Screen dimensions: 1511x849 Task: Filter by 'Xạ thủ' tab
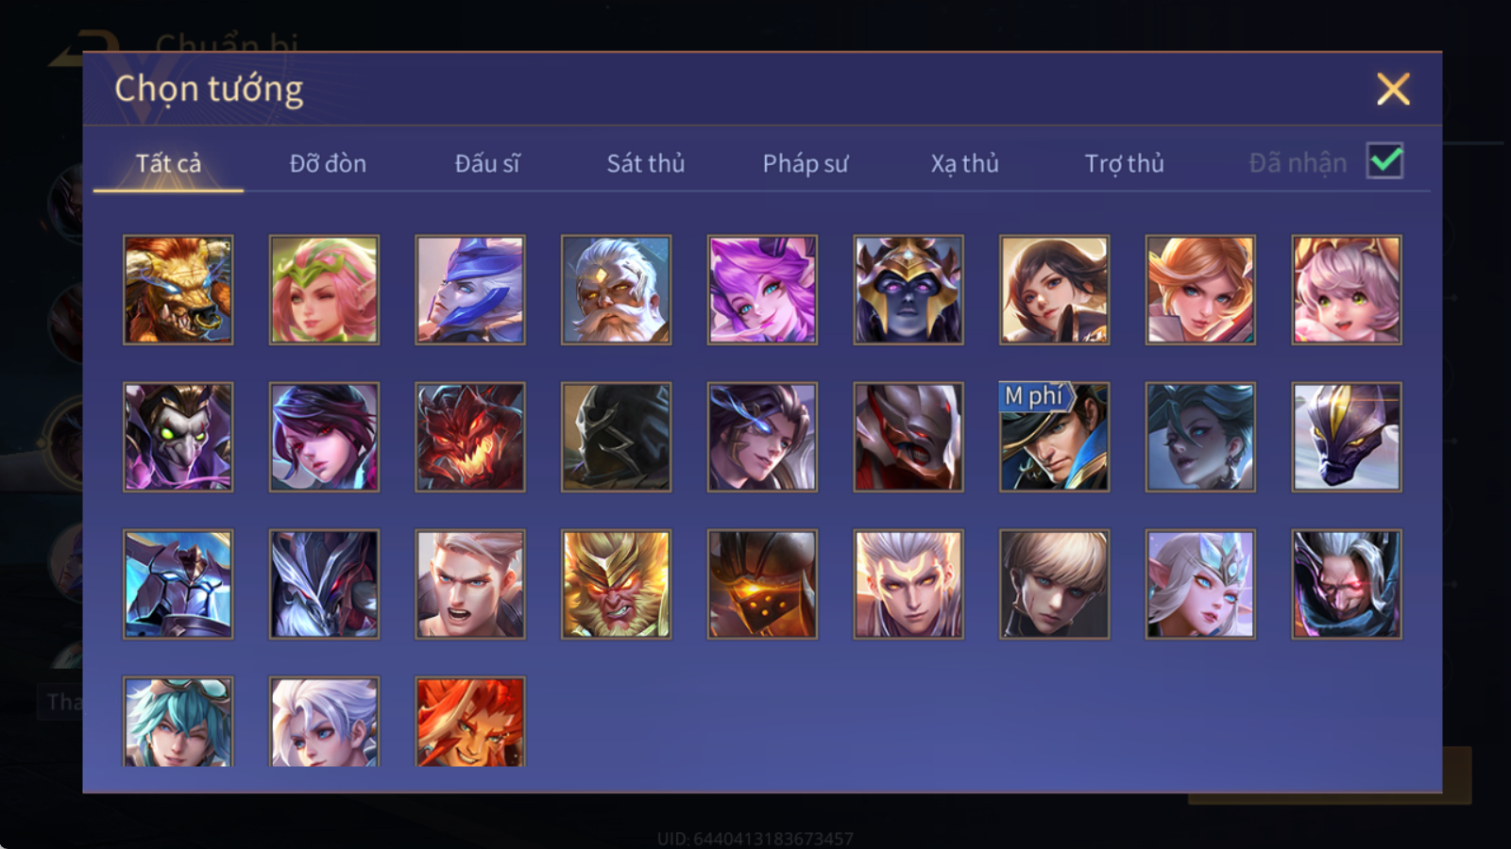[x=965, y=163]
